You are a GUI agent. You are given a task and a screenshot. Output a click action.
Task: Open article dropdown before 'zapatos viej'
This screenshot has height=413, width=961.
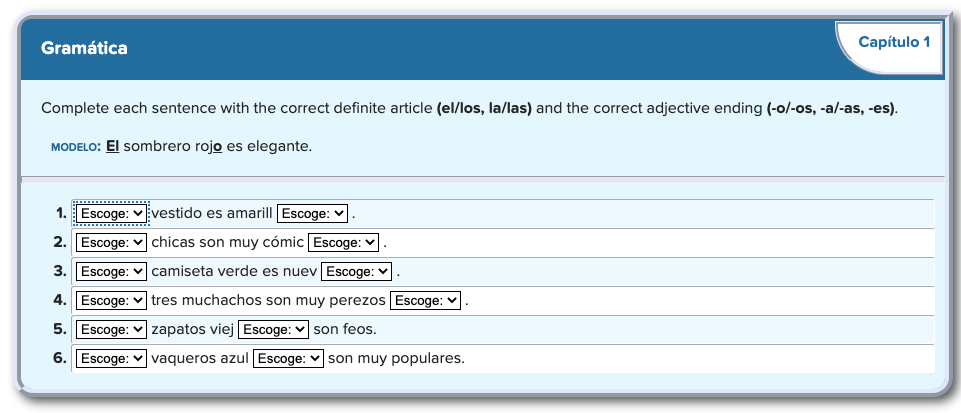[111, 329]
